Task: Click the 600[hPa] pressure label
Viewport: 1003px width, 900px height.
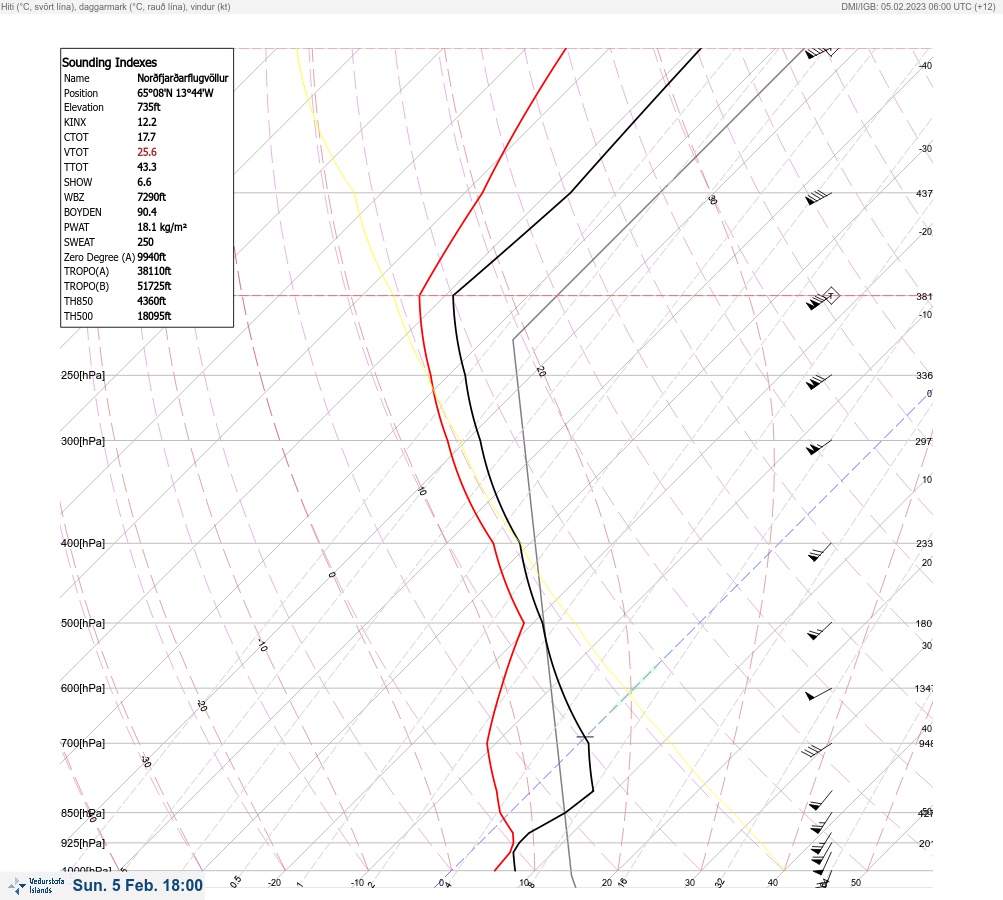Action: tap(83, 689)
